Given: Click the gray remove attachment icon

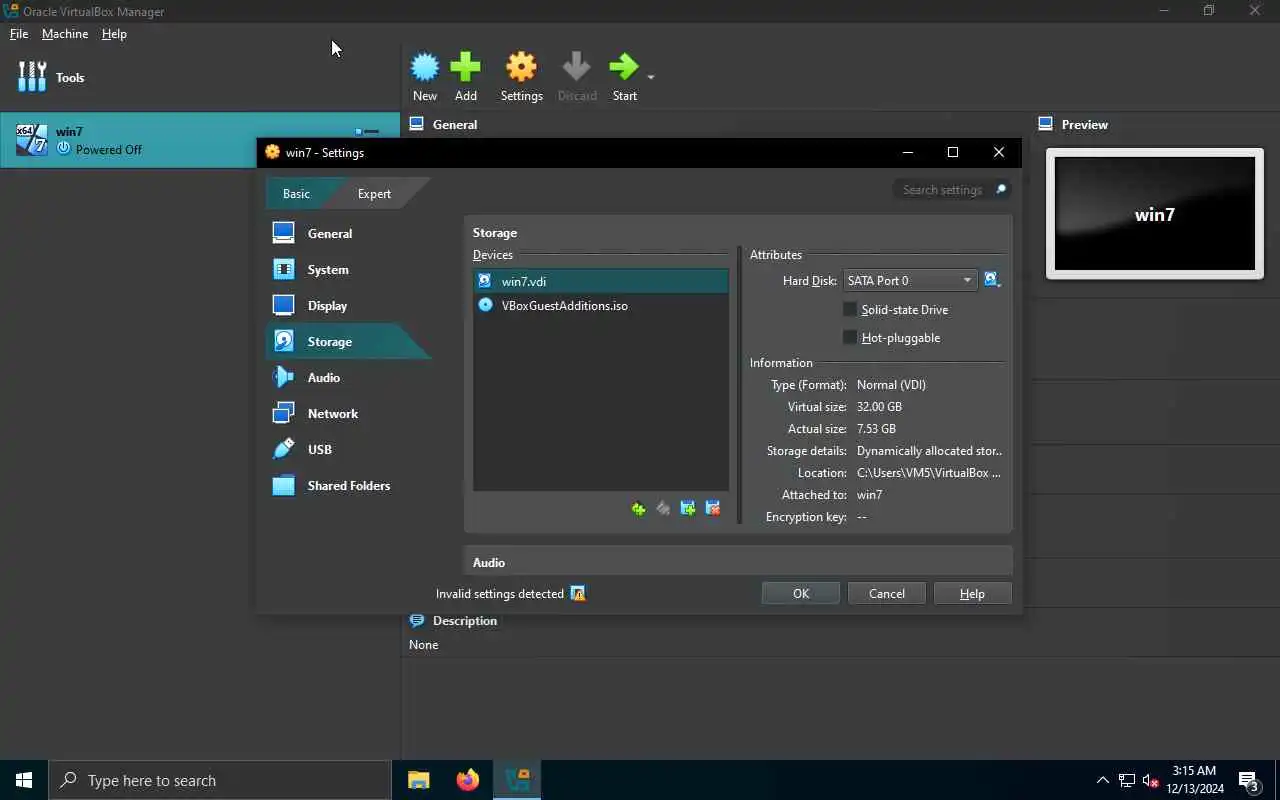Looking at the screenshot, I should [x=663, y=508].
